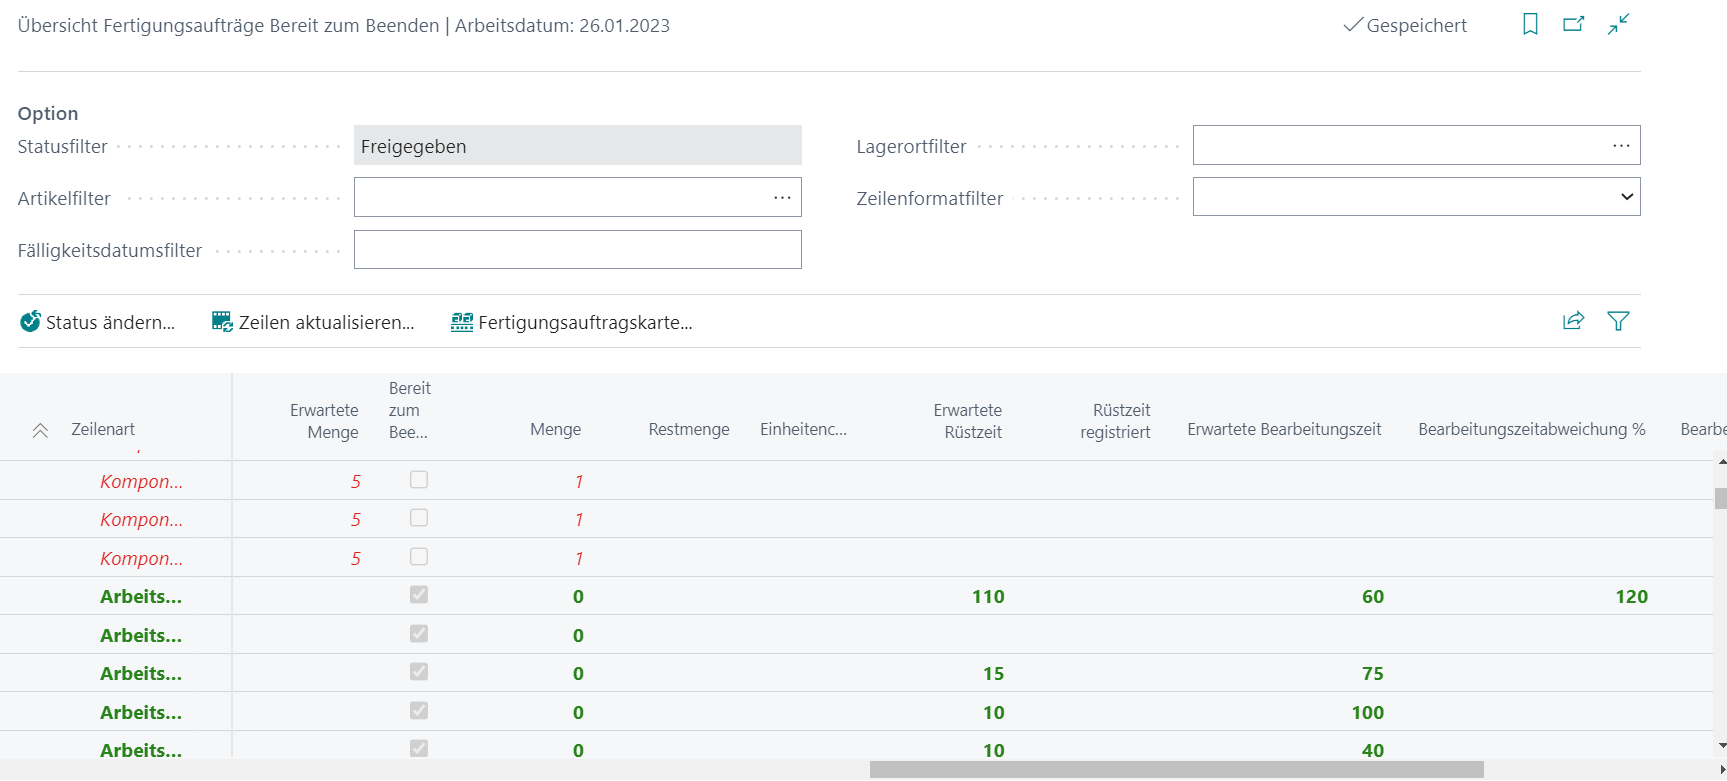
Task: Click the vertical scrollbar thumb
Action: pyautogui.click(x=1720, y=498)
